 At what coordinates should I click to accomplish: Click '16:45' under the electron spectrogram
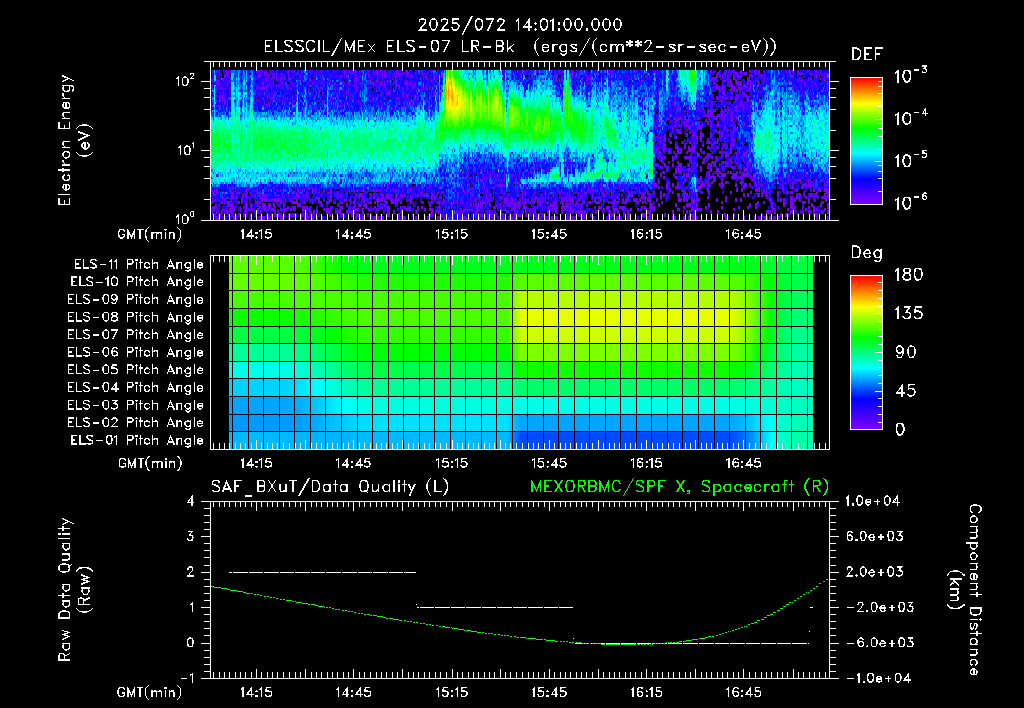tap(743, 234)
